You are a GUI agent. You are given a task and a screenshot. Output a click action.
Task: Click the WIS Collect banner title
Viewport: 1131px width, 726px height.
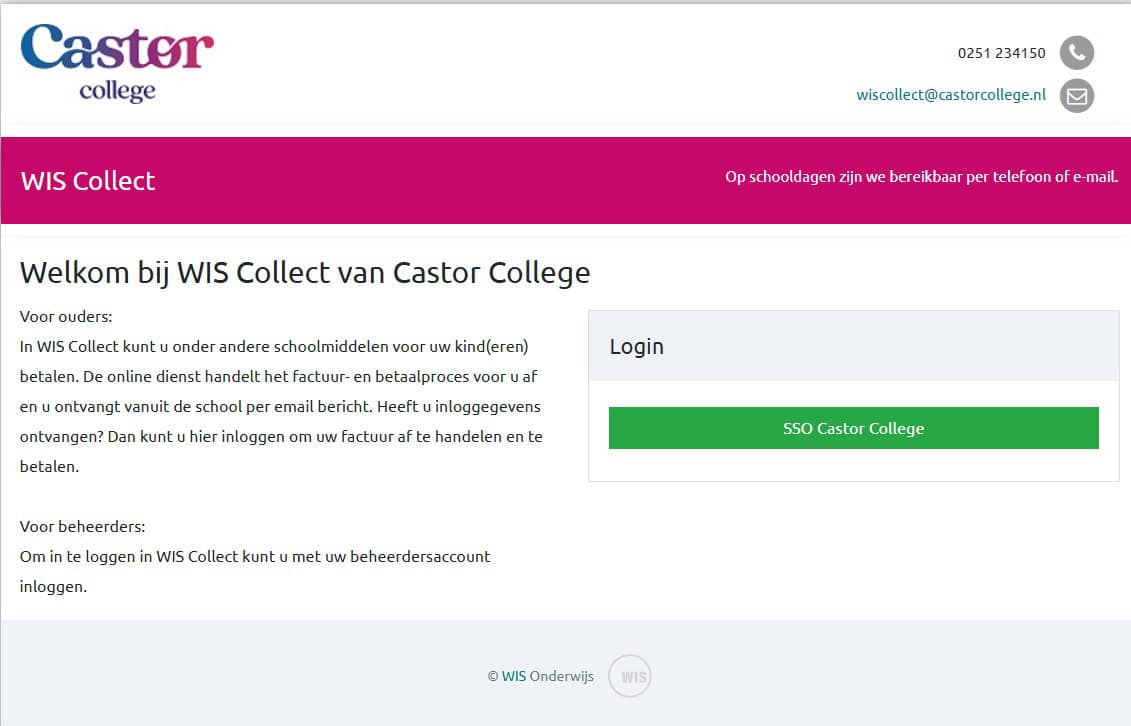[x=88, y=181]
